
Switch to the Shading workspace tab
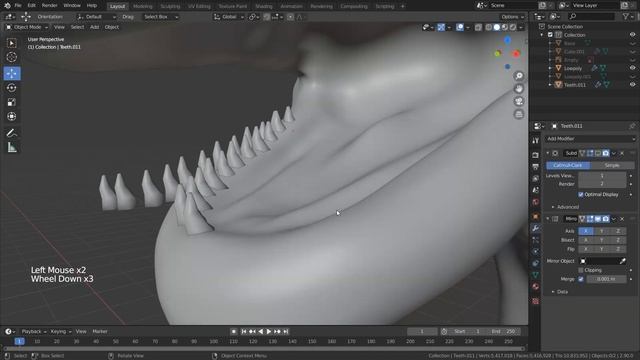click(263, 6)
